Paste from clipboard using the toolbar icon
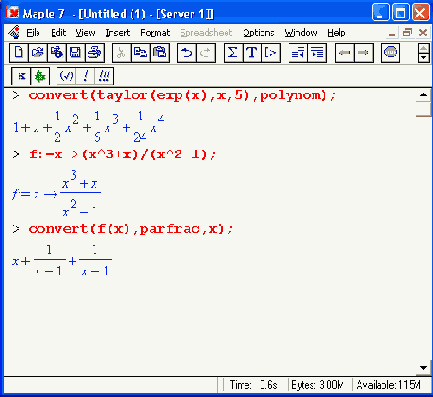Screen dimensions: 433x397 coord(160,53)
